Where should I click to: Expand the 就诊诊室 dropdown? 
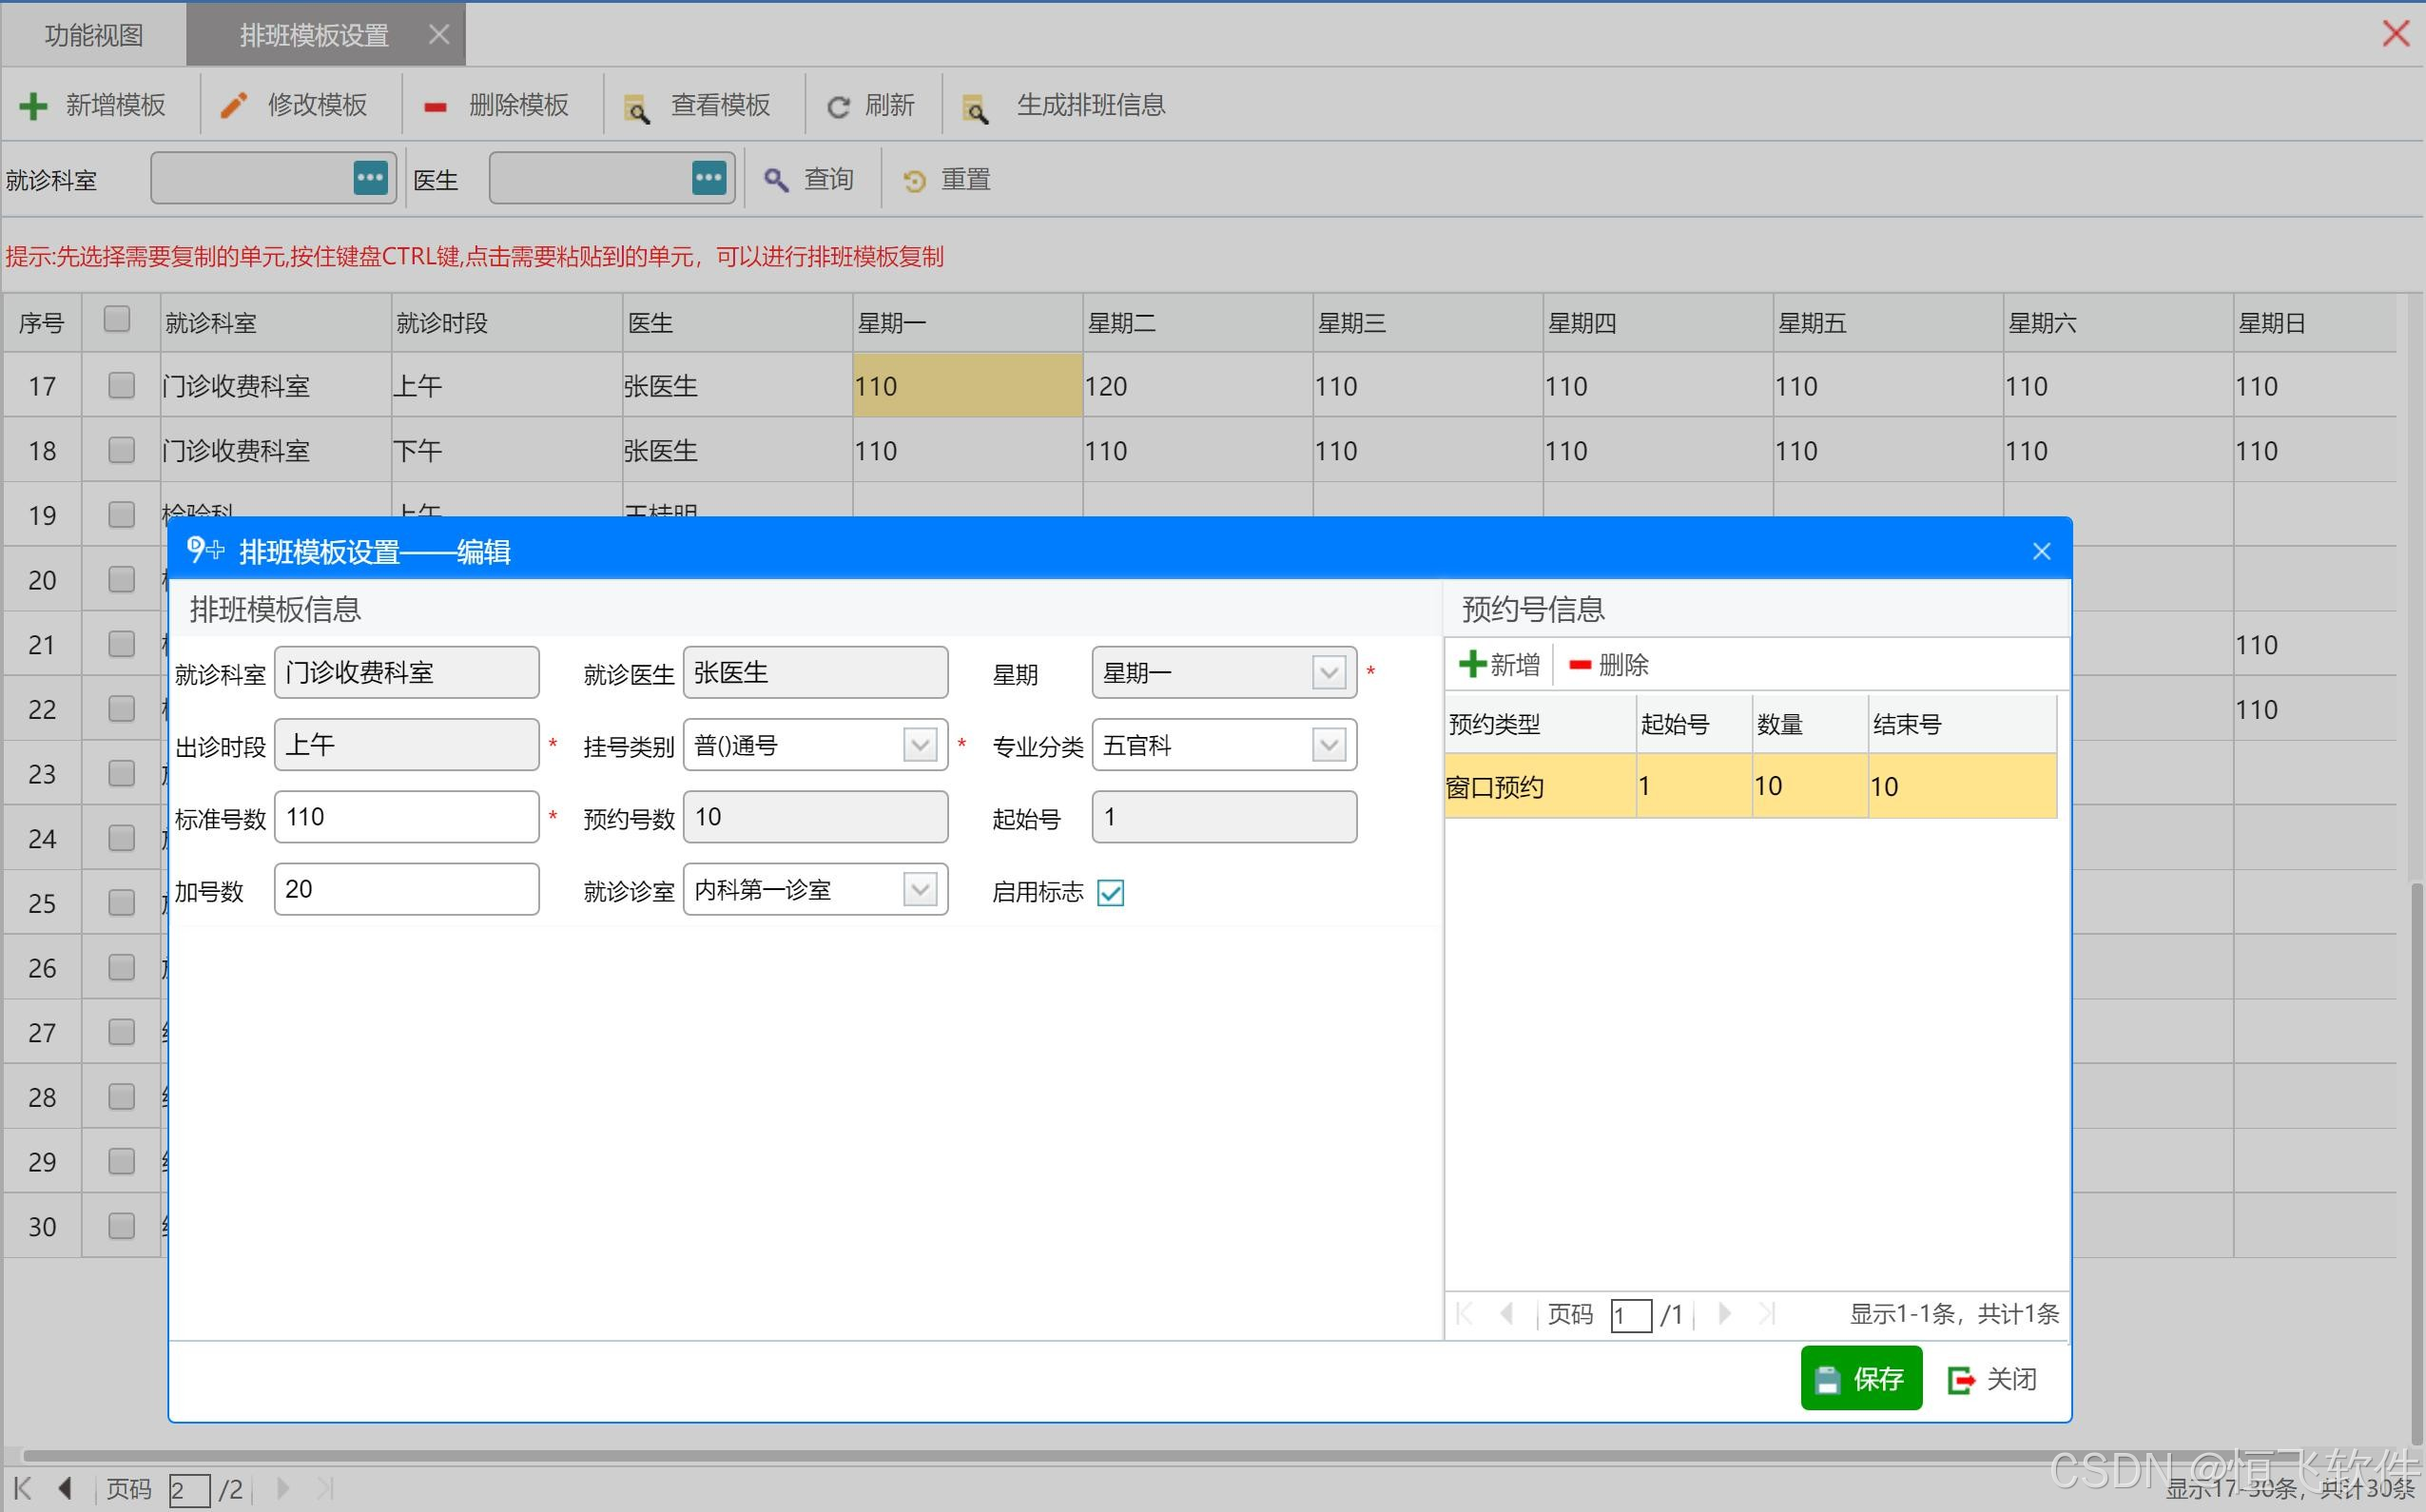919,889
